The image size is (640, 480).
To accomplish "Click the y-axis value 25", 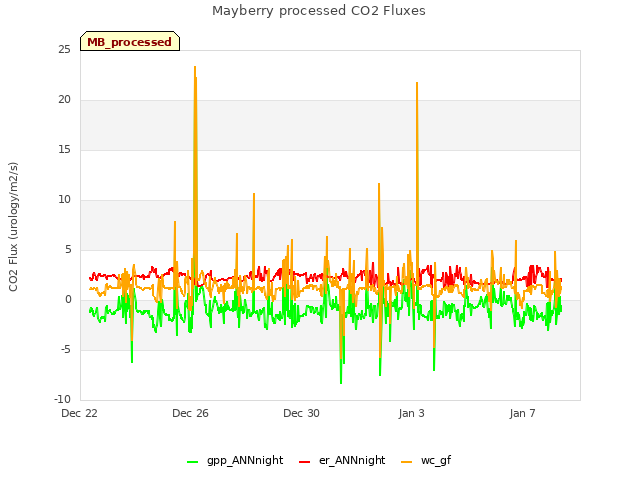I will coord(64,50).
